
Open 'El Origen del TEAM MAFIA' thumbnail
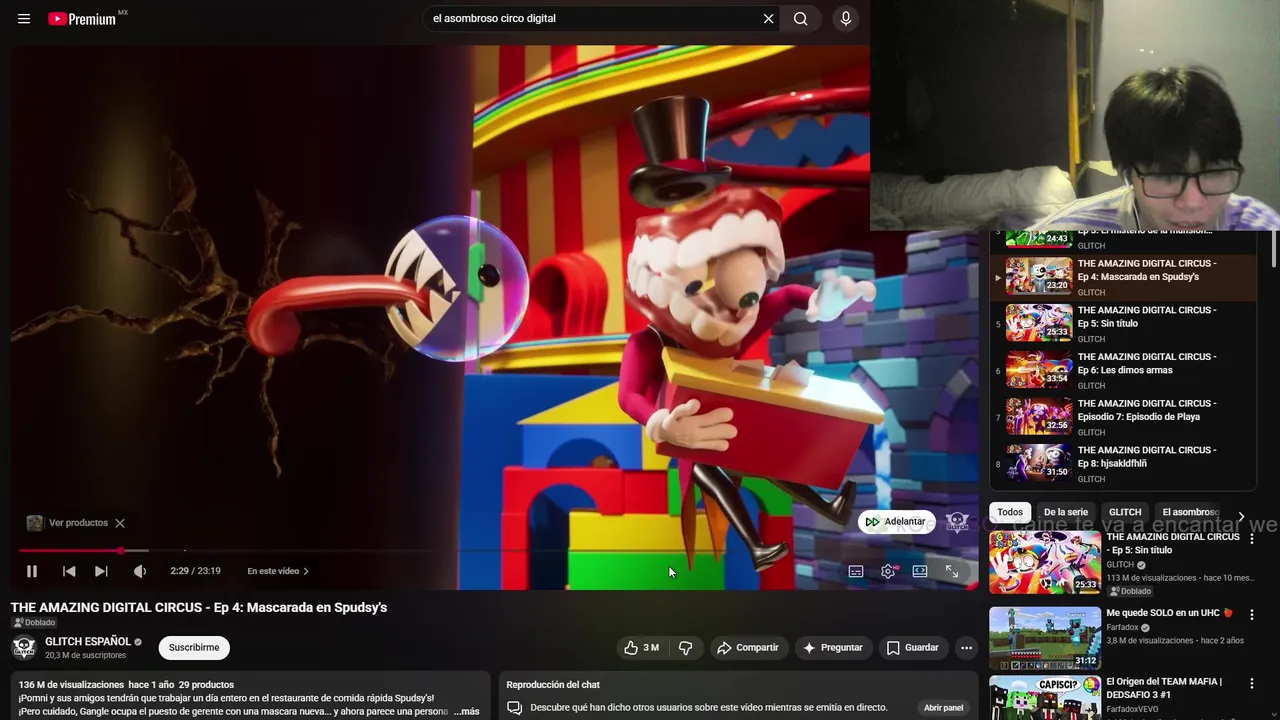pyautogui.click(x=1045, y=698)
